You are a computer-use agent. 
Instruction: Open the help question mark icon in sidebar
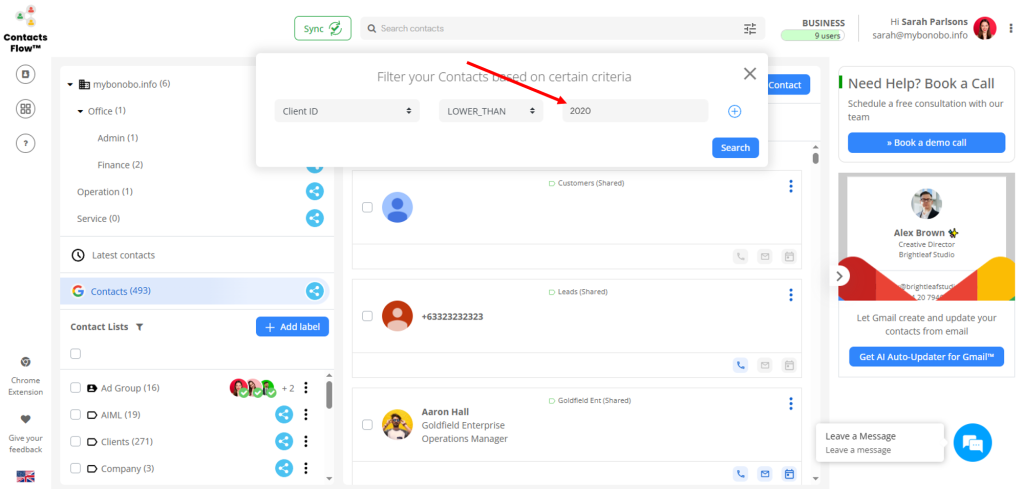click(26, 143)
